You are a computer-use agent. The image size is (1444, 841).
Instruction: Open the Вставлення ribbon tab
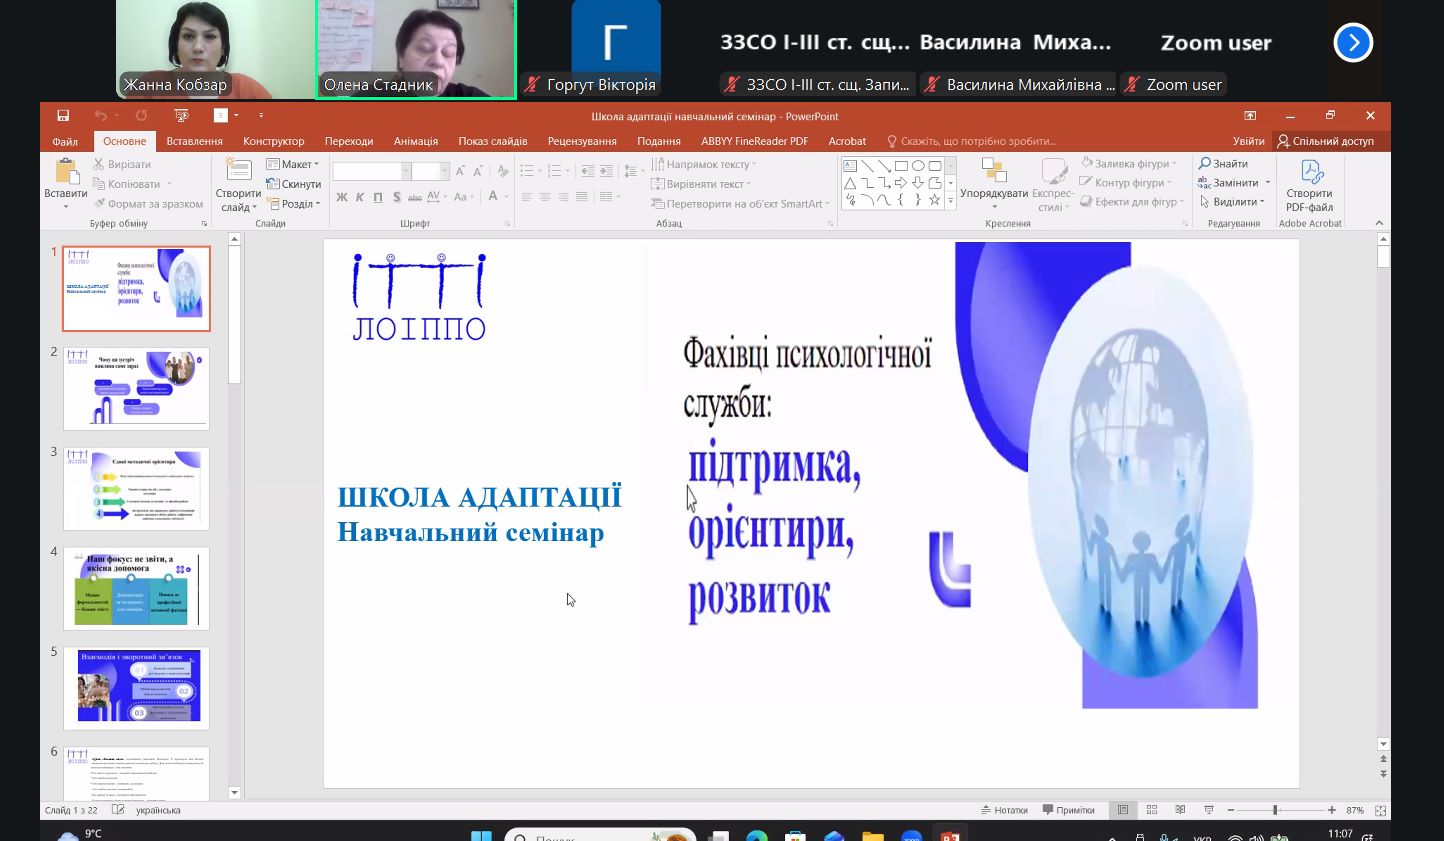pos(194,141)
